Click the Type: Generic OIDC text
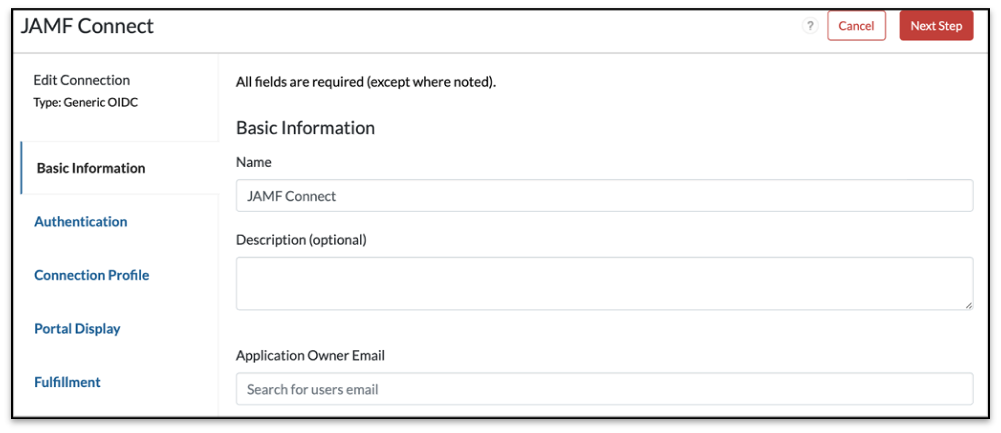 pos(85,102)
